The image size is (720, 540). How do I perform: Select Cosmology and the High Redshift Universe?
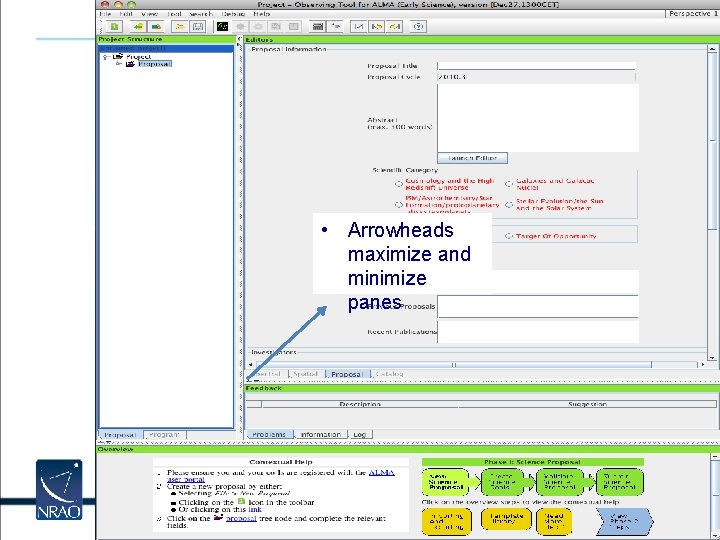click(x=399, y=184)
